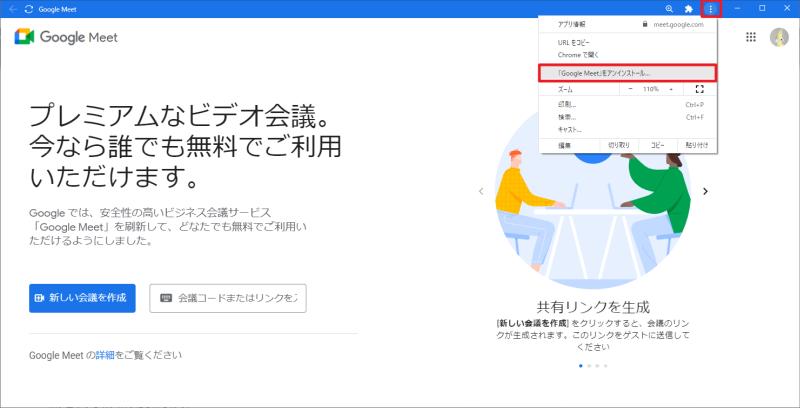Click the 共有リンクを生成 heading

593,308
